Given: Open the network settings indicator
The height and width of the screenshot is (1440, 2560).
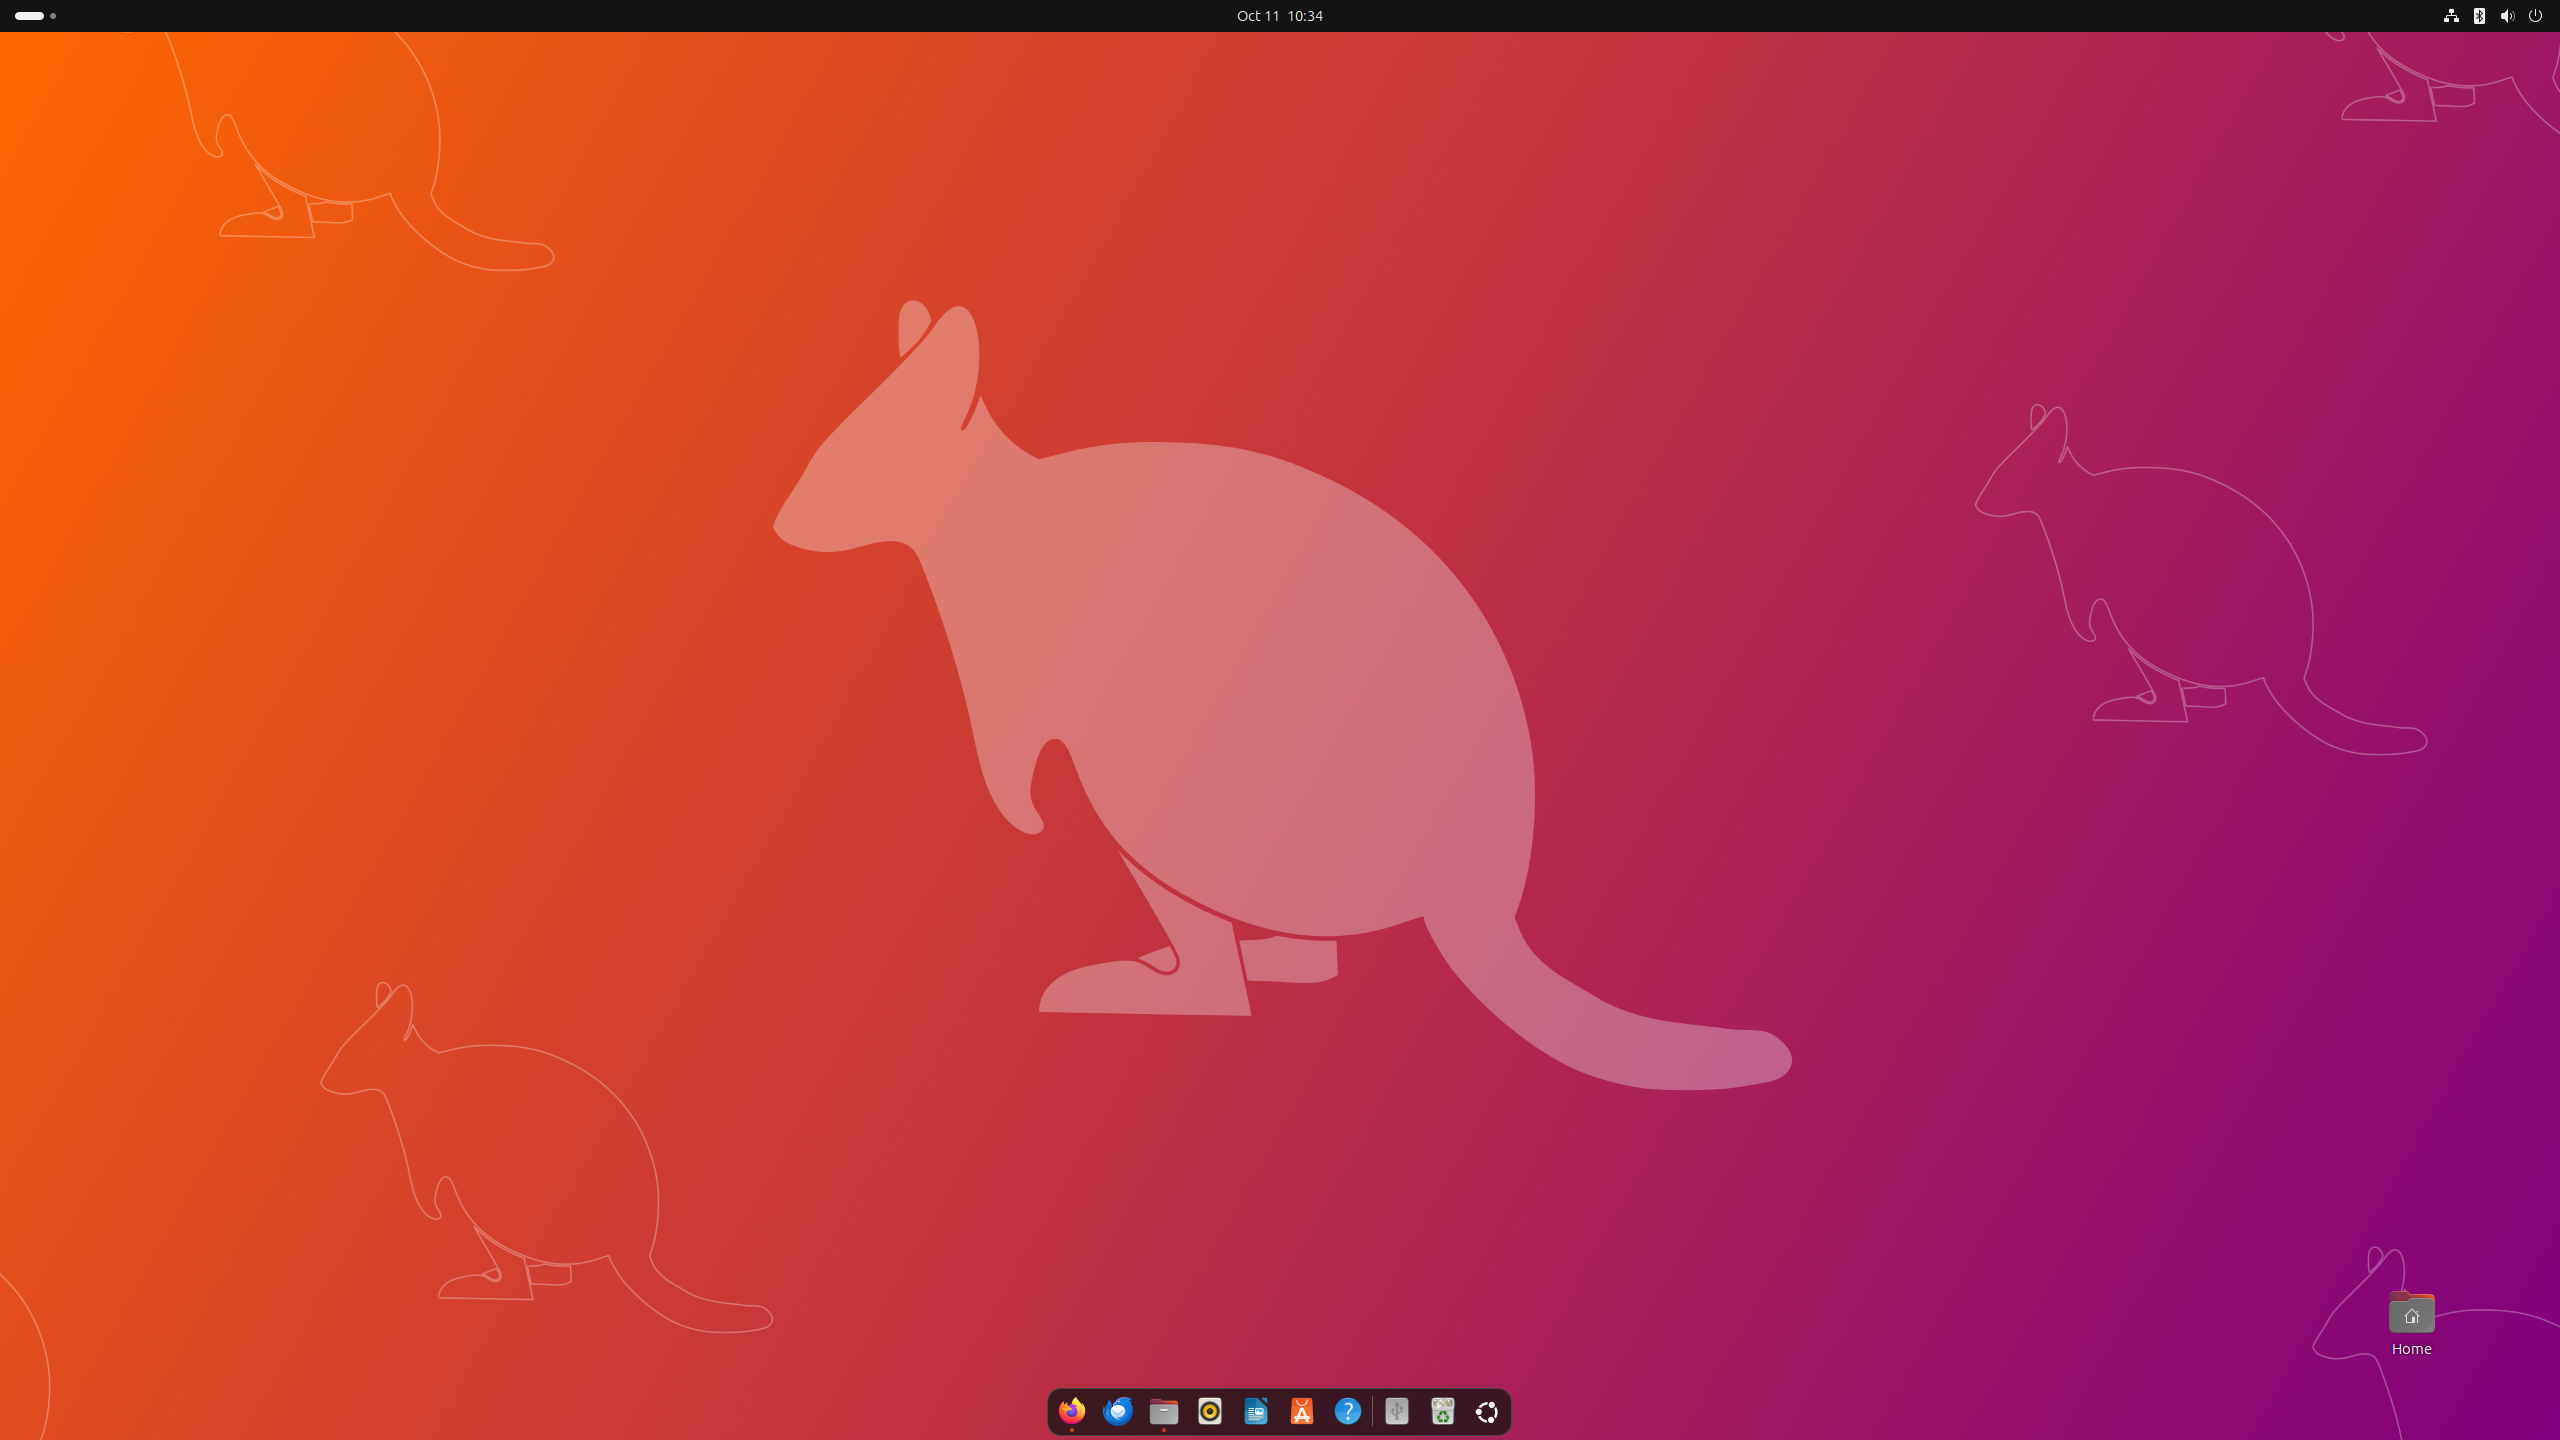Looking at the screenshot, I should coord(2450,16).
